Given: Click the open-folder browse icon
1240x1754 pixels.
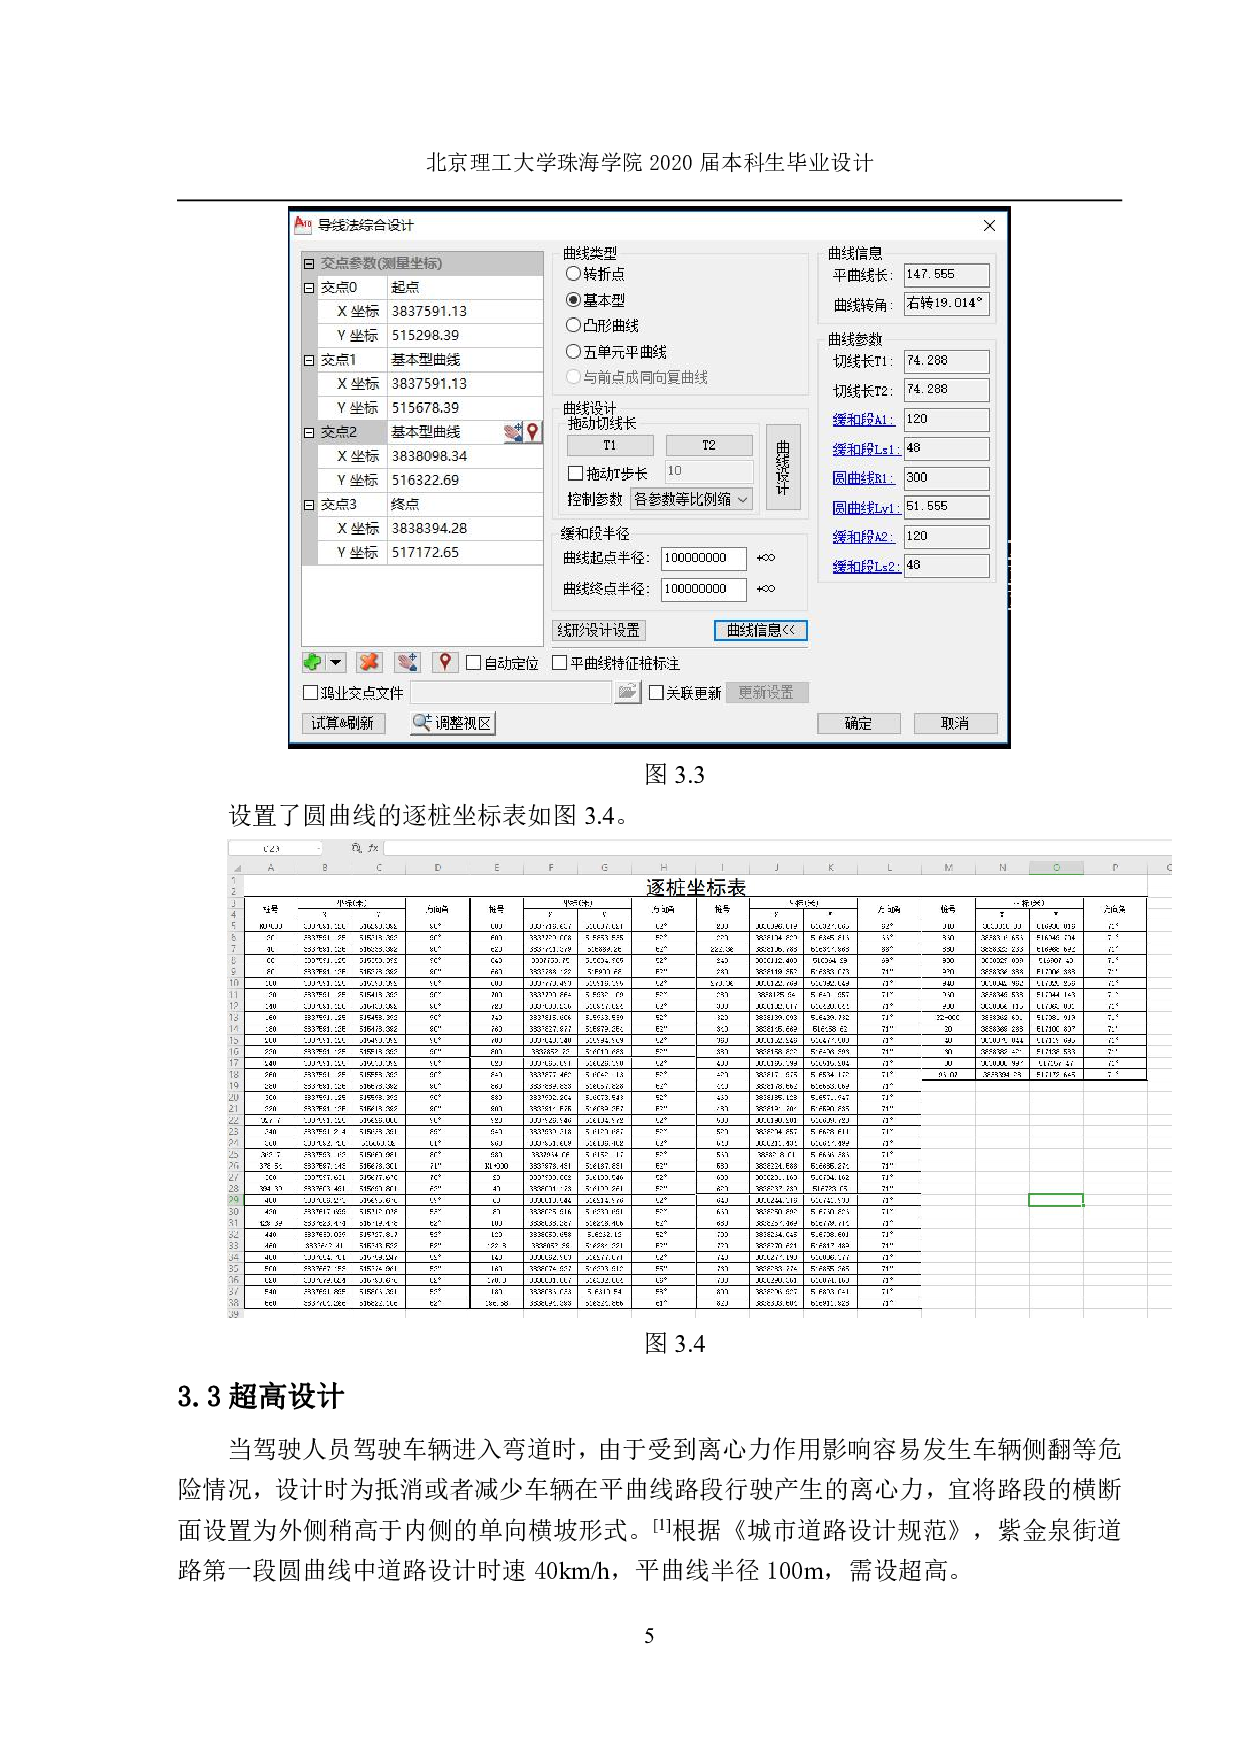Looking at the screenshot, I should pyautogui.click(x=627, y=692).
